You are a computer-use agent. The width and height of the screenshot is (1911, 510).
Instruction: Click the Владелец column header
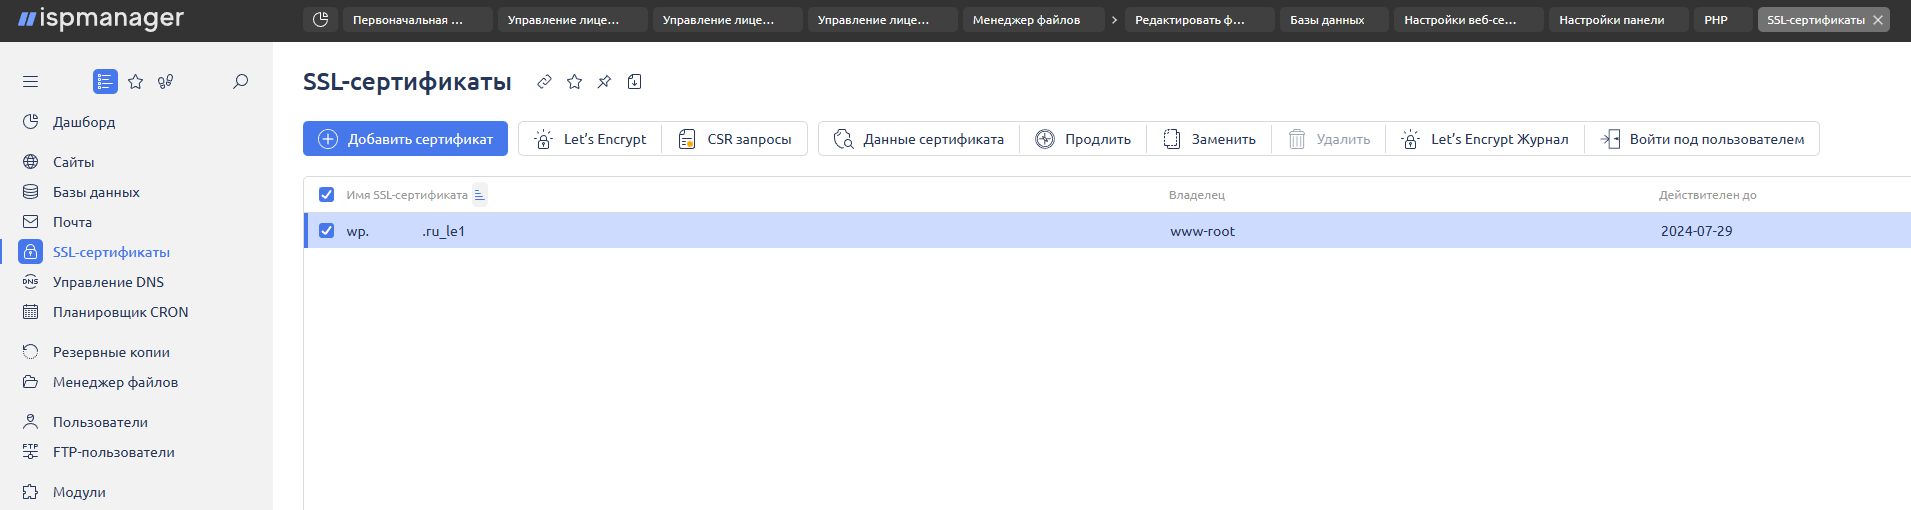click(x=1196, y=195)
